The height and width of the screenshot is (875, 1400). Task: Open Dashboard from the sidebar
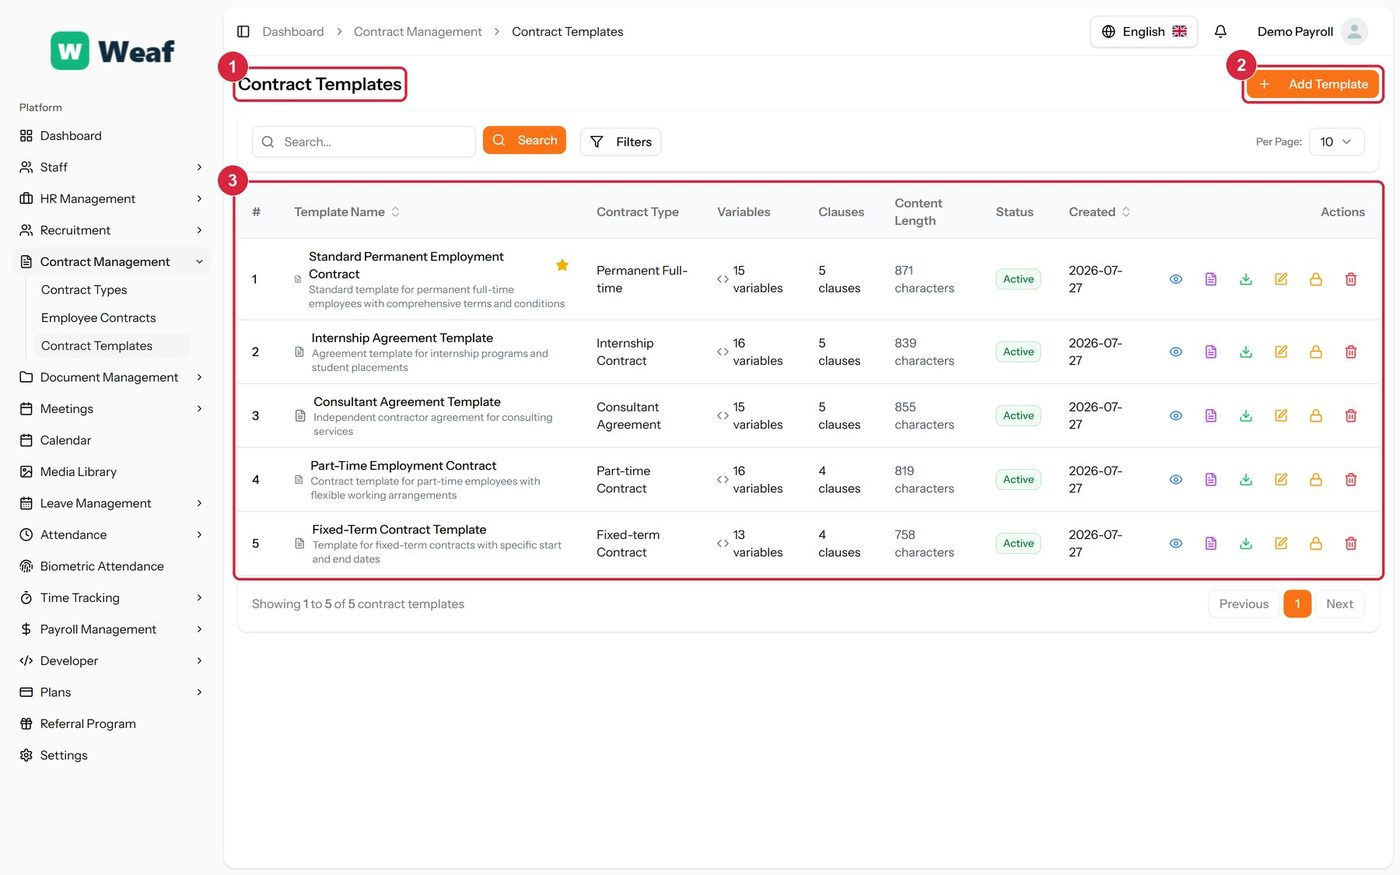tap(112, 136)
